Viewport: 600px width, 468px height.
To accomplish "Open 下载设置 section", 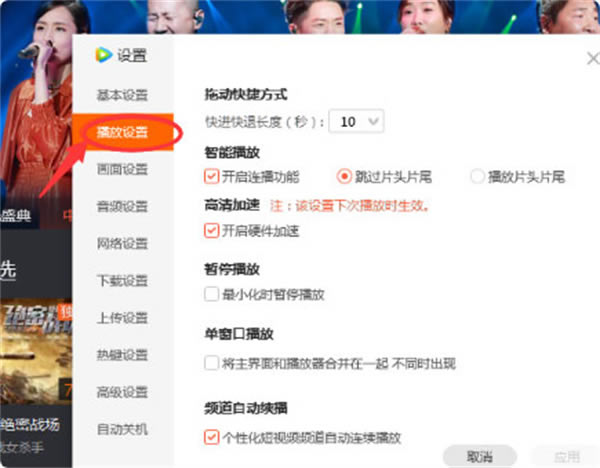I will 122,281.
